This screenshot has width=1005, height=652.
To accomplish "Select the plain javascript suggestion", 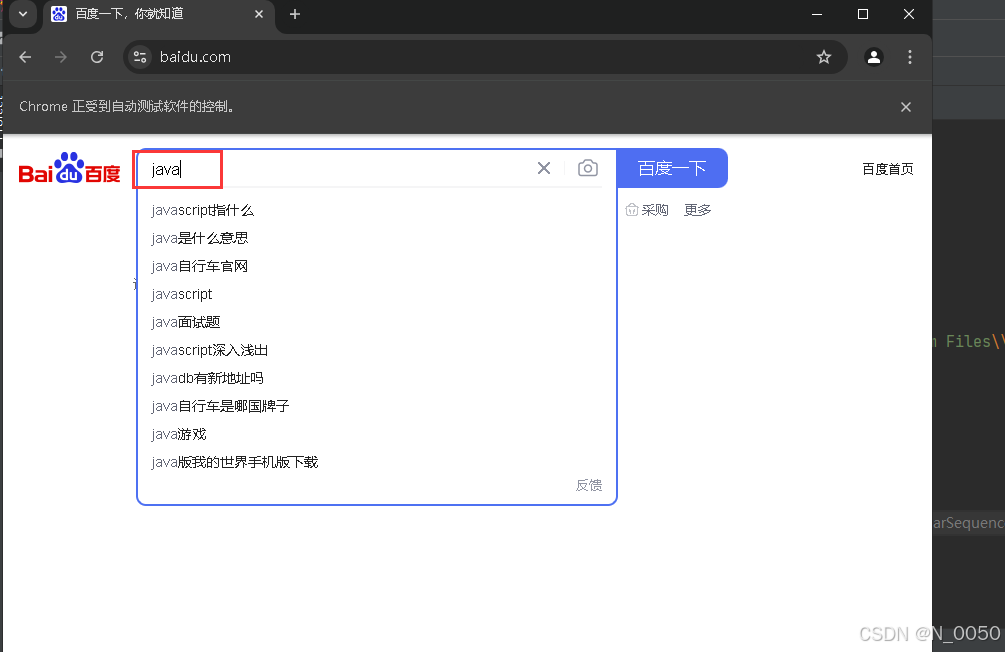I will click(x=376, y=294).
